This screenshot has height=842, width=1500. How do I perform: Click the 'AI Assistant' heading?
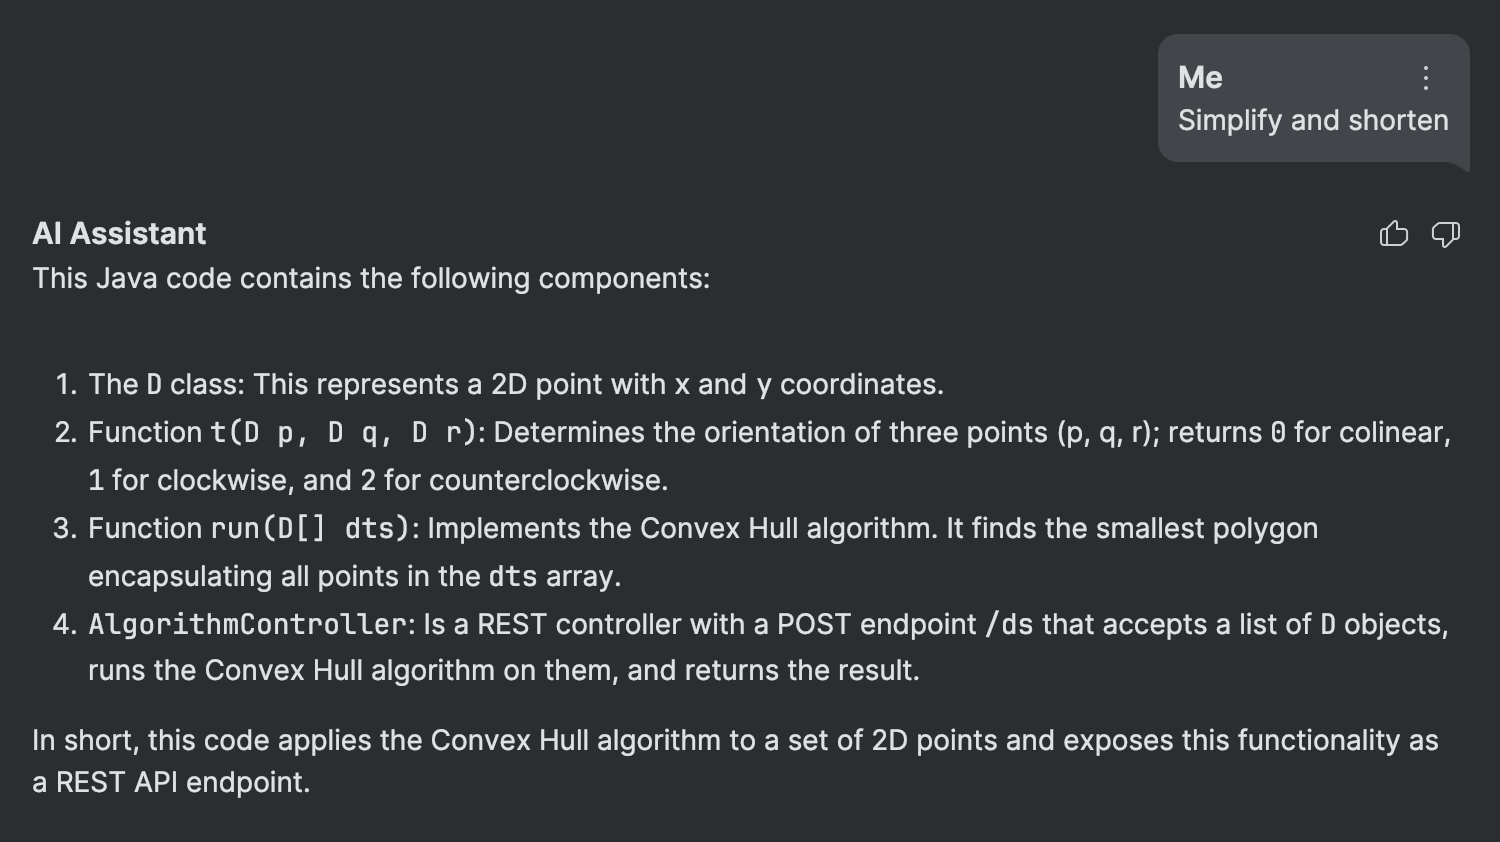pyautogui.click(x=119, y=233)
